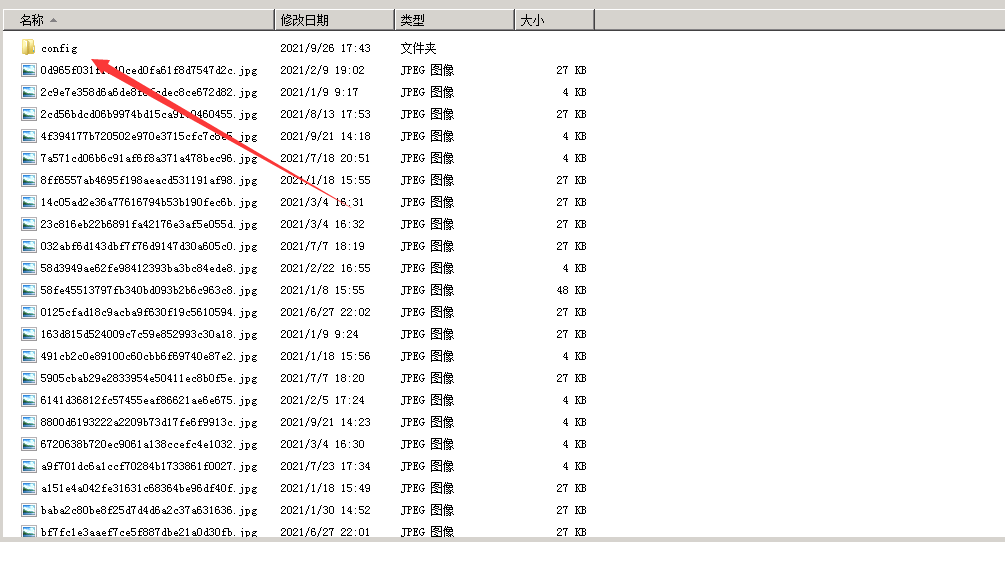This screenshot has width=1005, height=562.
Task: Click the 文件夹 type cell
Action: click(418, 48)
